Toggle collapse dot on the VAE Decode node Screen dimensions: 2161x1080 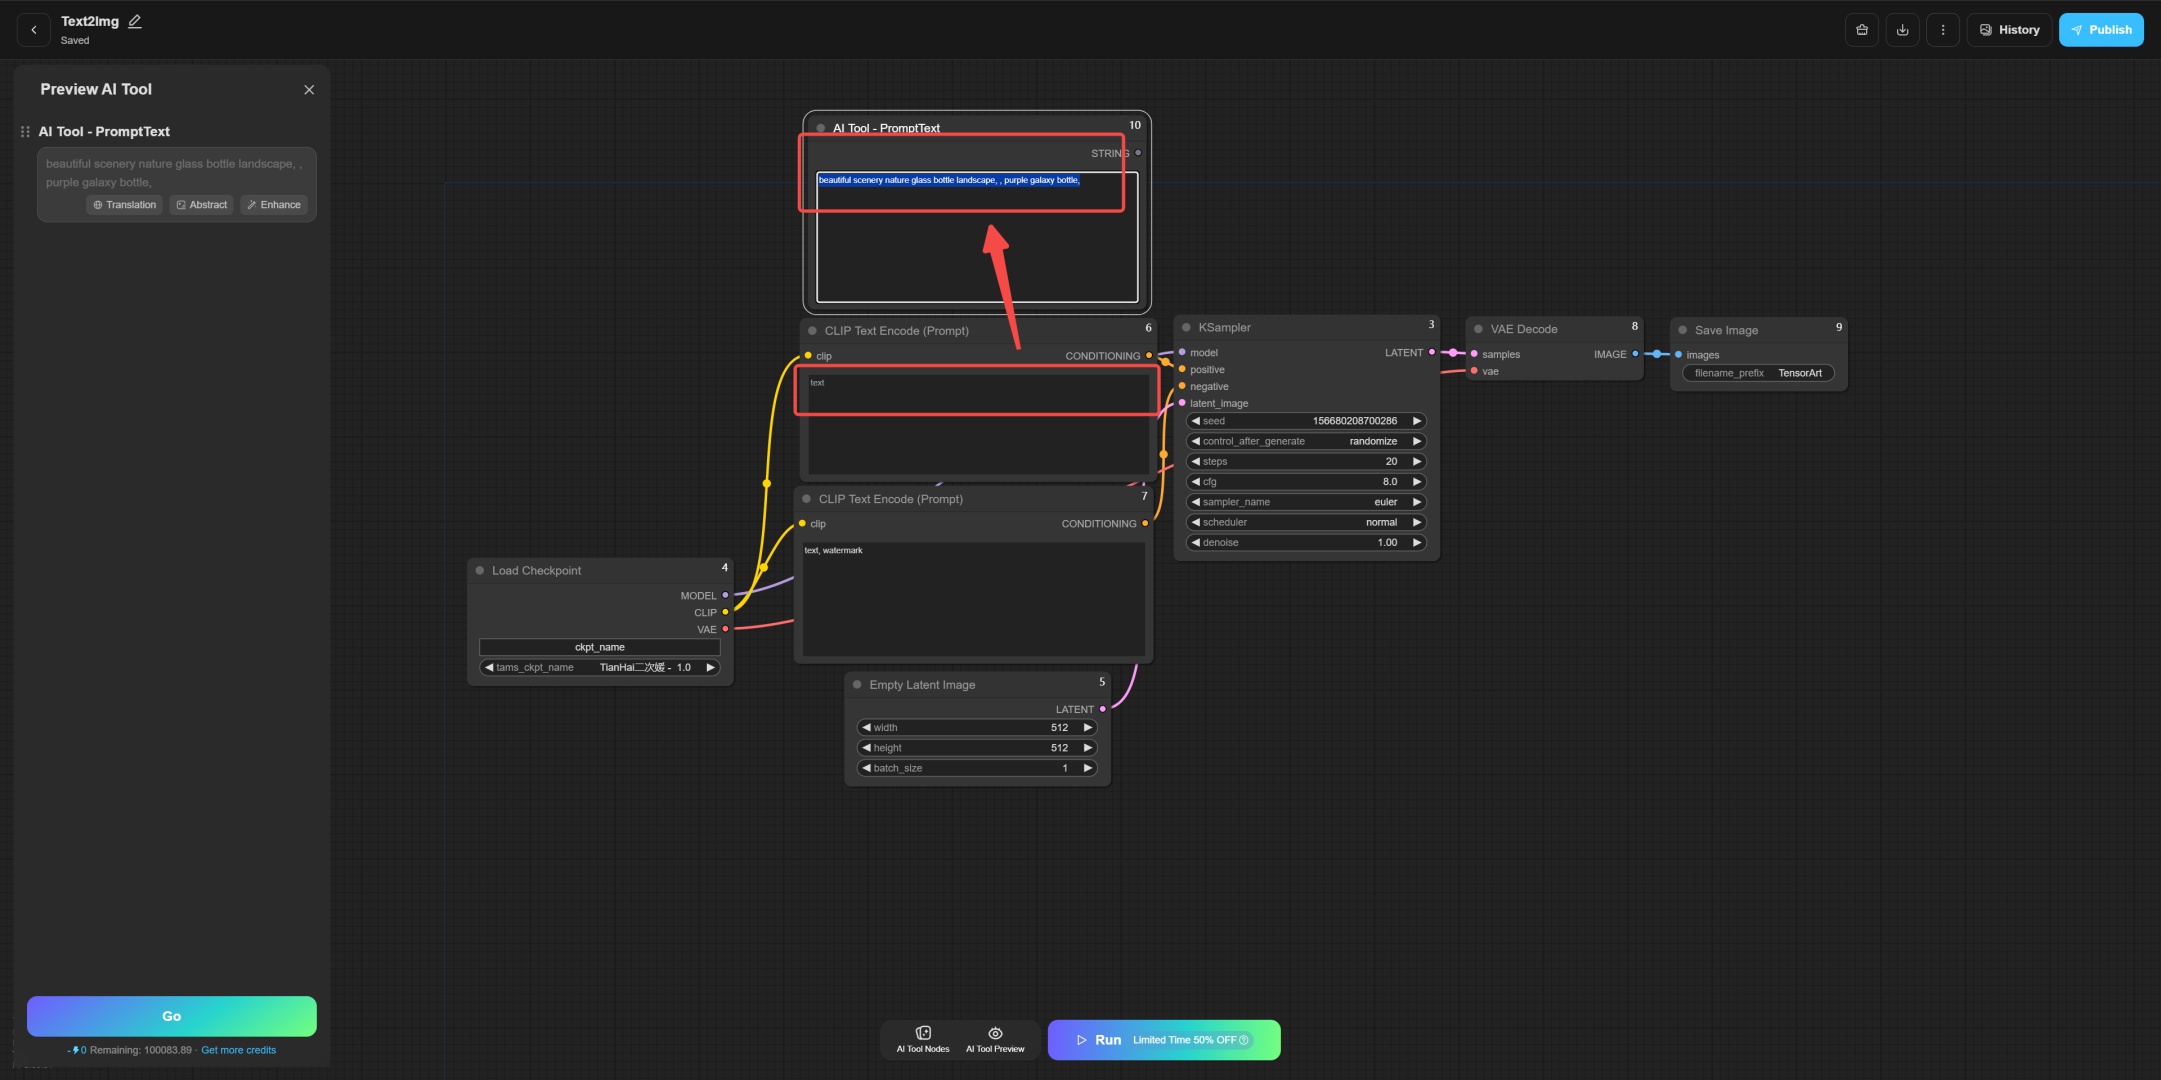(x=1480, y=328)
